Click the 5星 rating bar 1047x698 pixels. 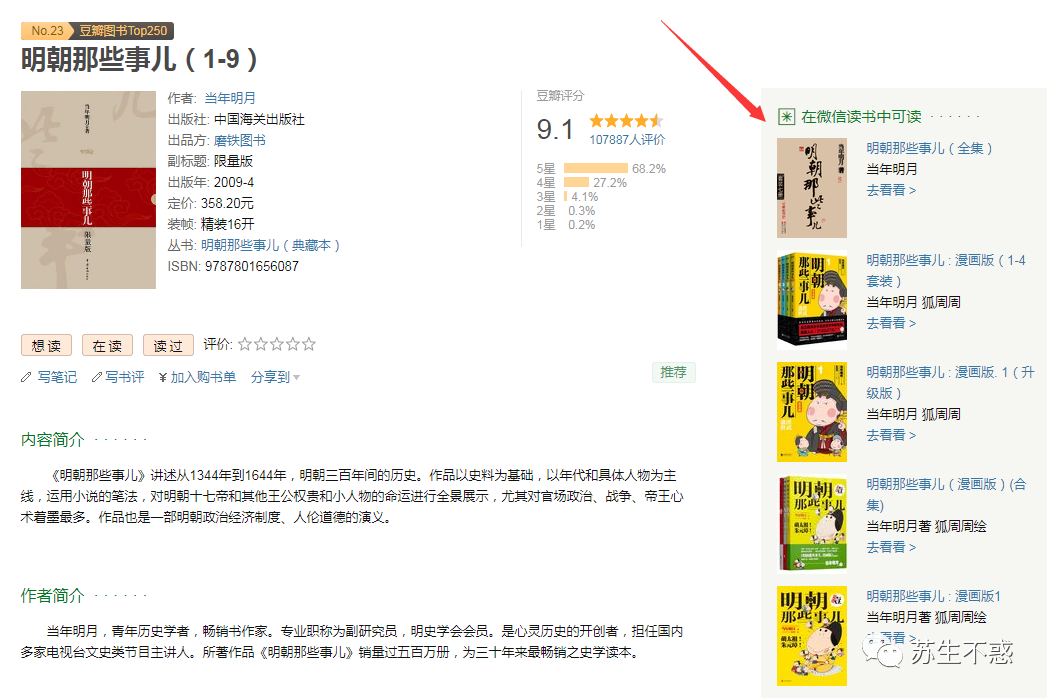pos(596,168)
